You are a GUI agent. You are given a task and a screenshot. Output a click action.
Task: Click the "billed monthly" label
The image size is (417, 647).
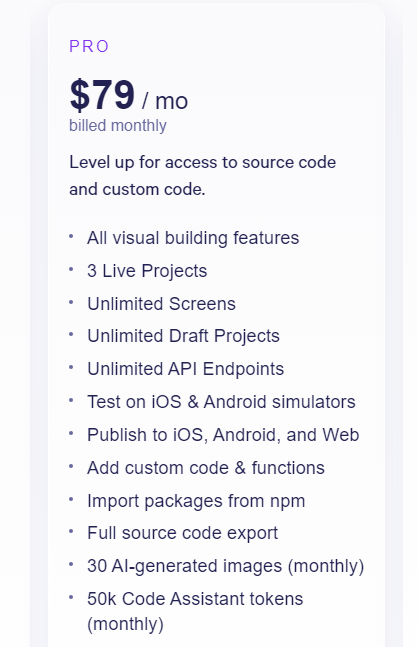pyautogui.click(x=118, y=125)
